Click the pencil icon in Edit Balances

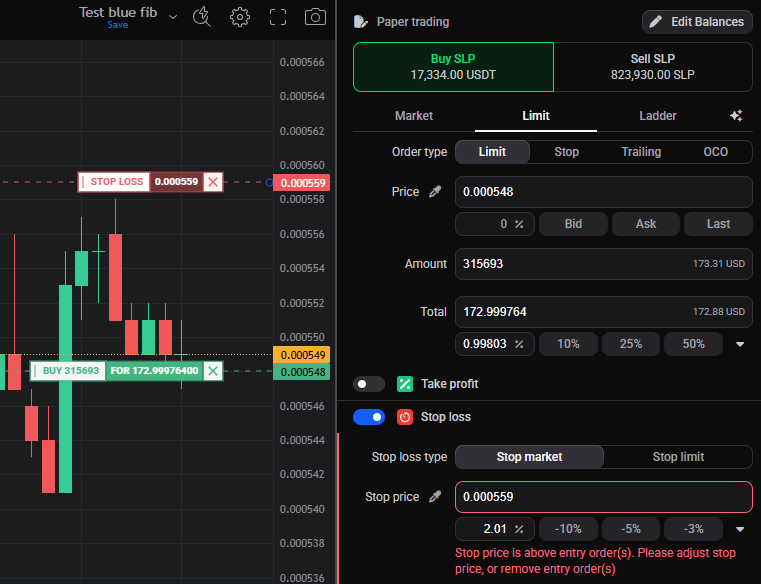(x=656, y=22)
